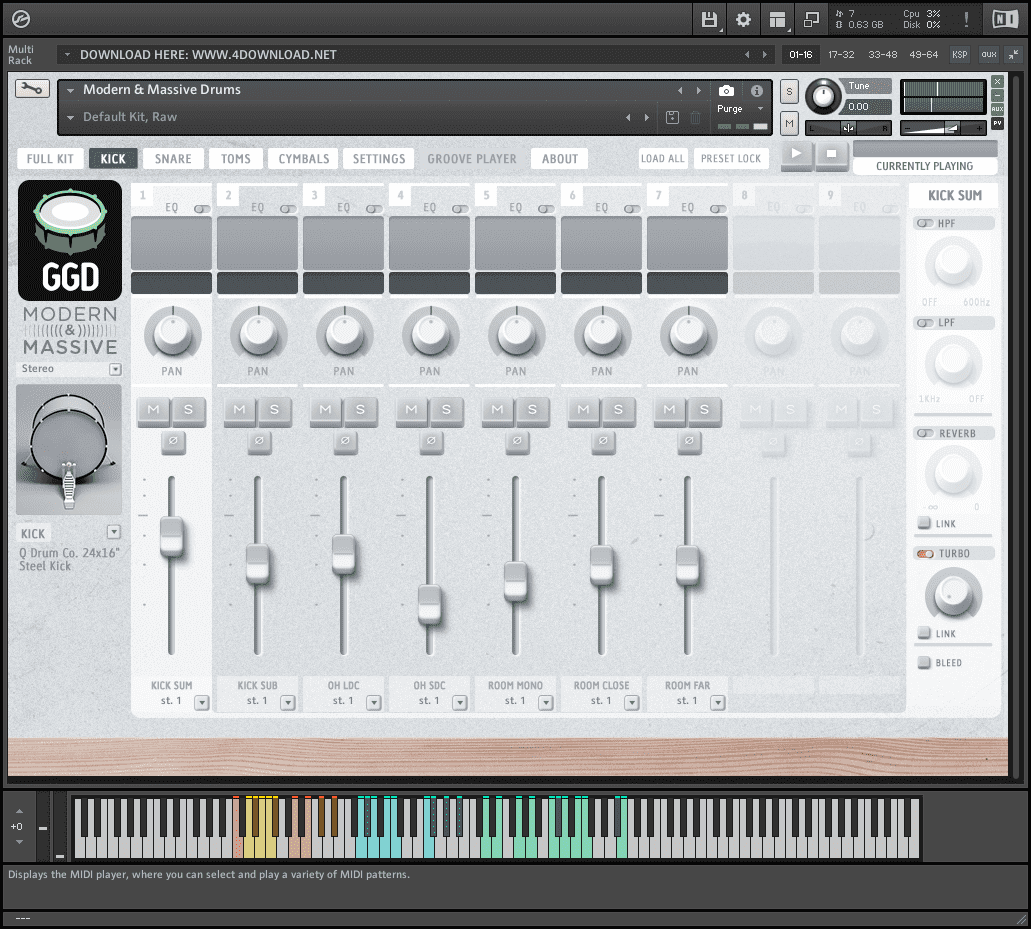Image resolution: width=1031 pixels, height=929 pixels.
Task: Select the 17-32 channel range
Action: [x=841, y=55]
